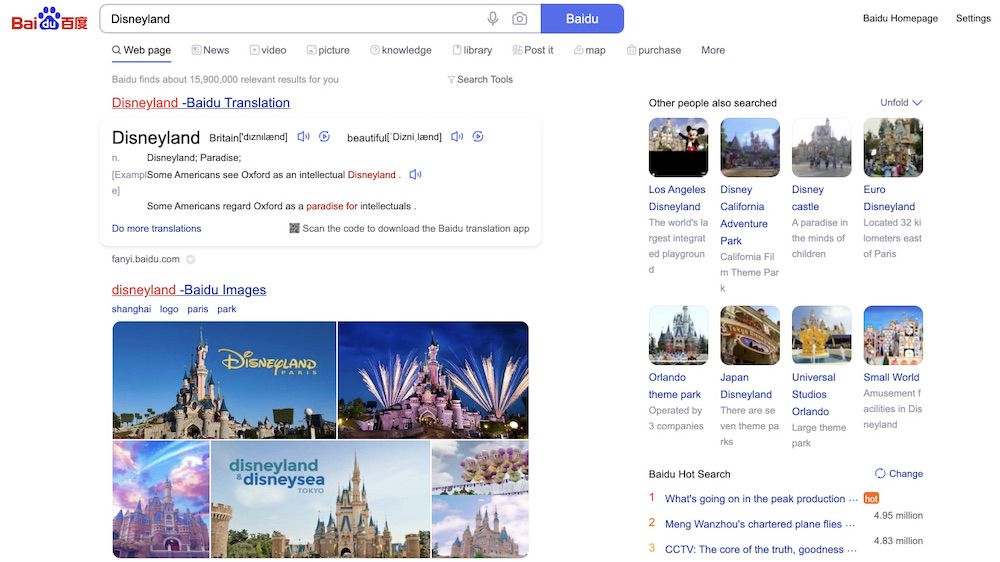Viewport: 1000px width, 562px height.
Task: Open Disneyland - Baidu Translation result
Action: tap(201, 103)
